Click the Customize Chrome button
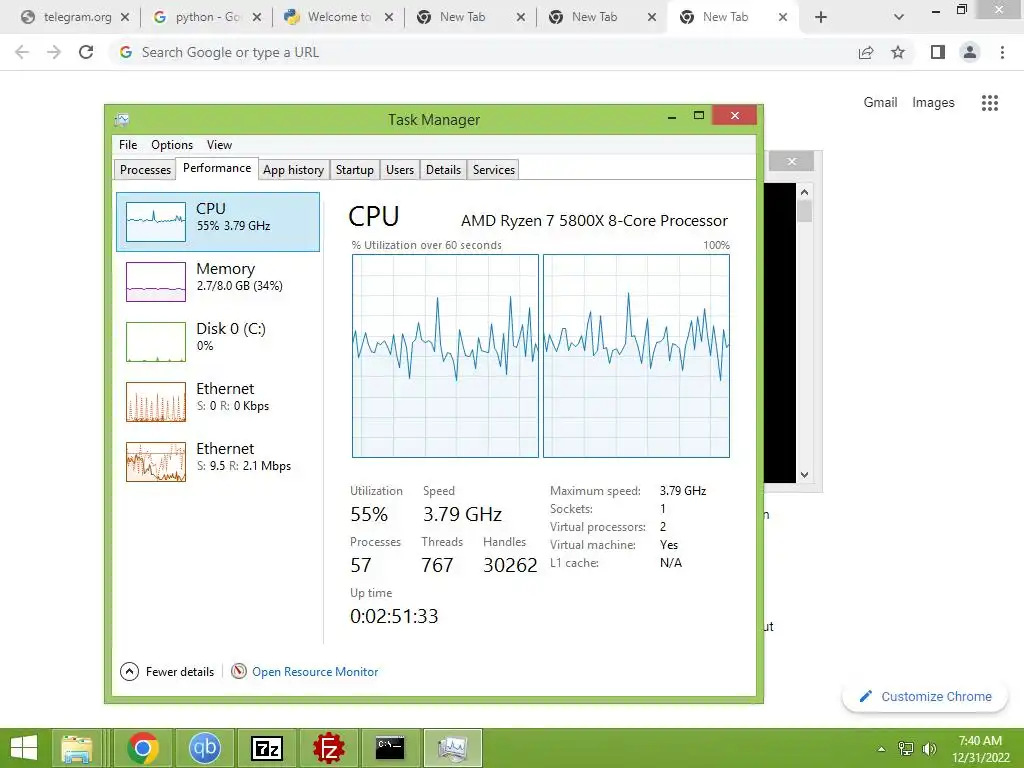Image resolution: width=1024 pixels, height=768 pixels. pos(926,696)
